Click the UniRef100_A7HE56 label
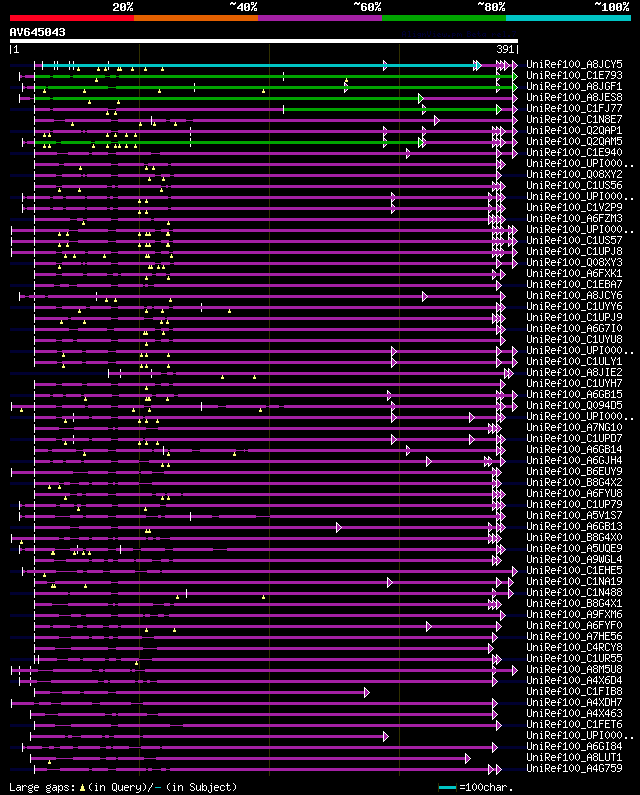640x795 pixels. [574, 636]
